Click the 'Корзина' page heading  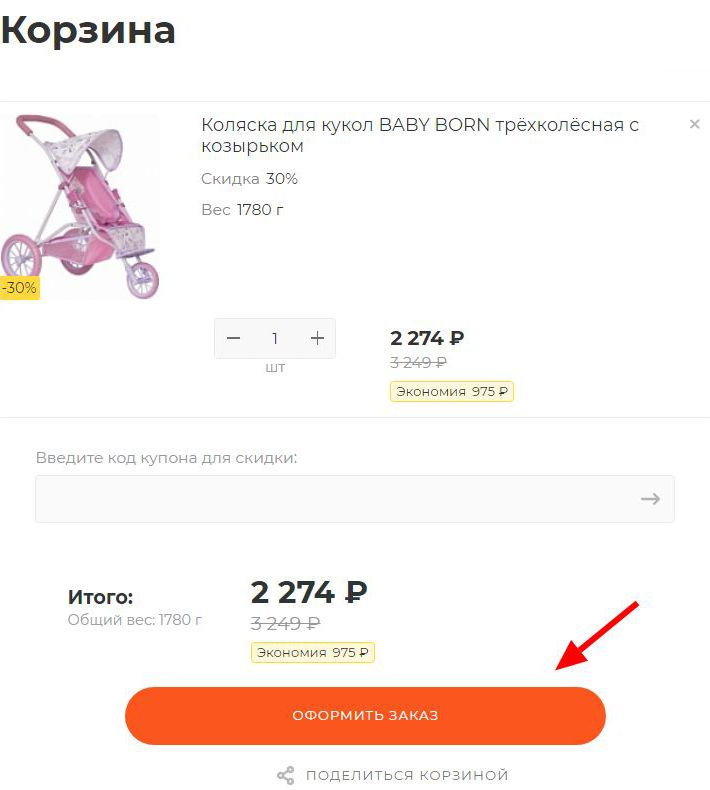point(88,30)
